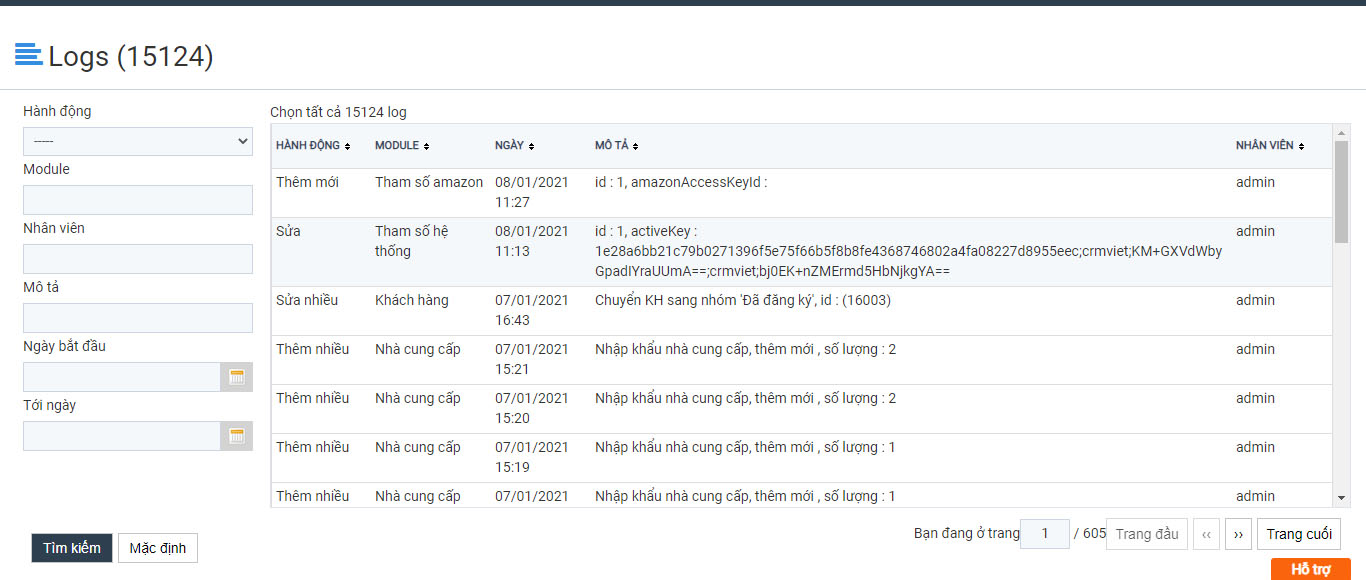This screenshot has height=580, width=1366.
Task: Open the Hành động dropdown
Action: pyautogui.click(x=137, y=140)
